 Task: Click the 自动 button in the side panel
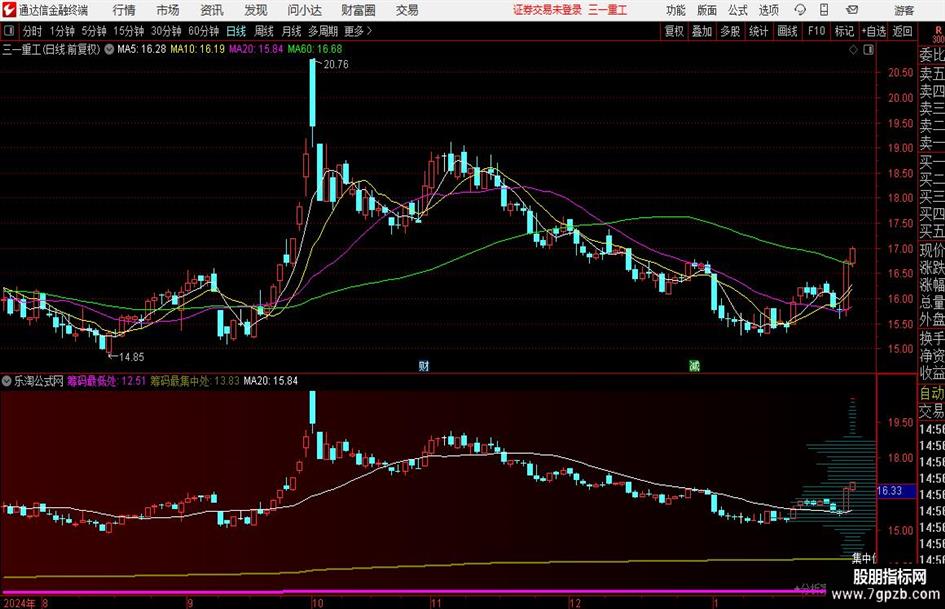(x=931, y=393)
